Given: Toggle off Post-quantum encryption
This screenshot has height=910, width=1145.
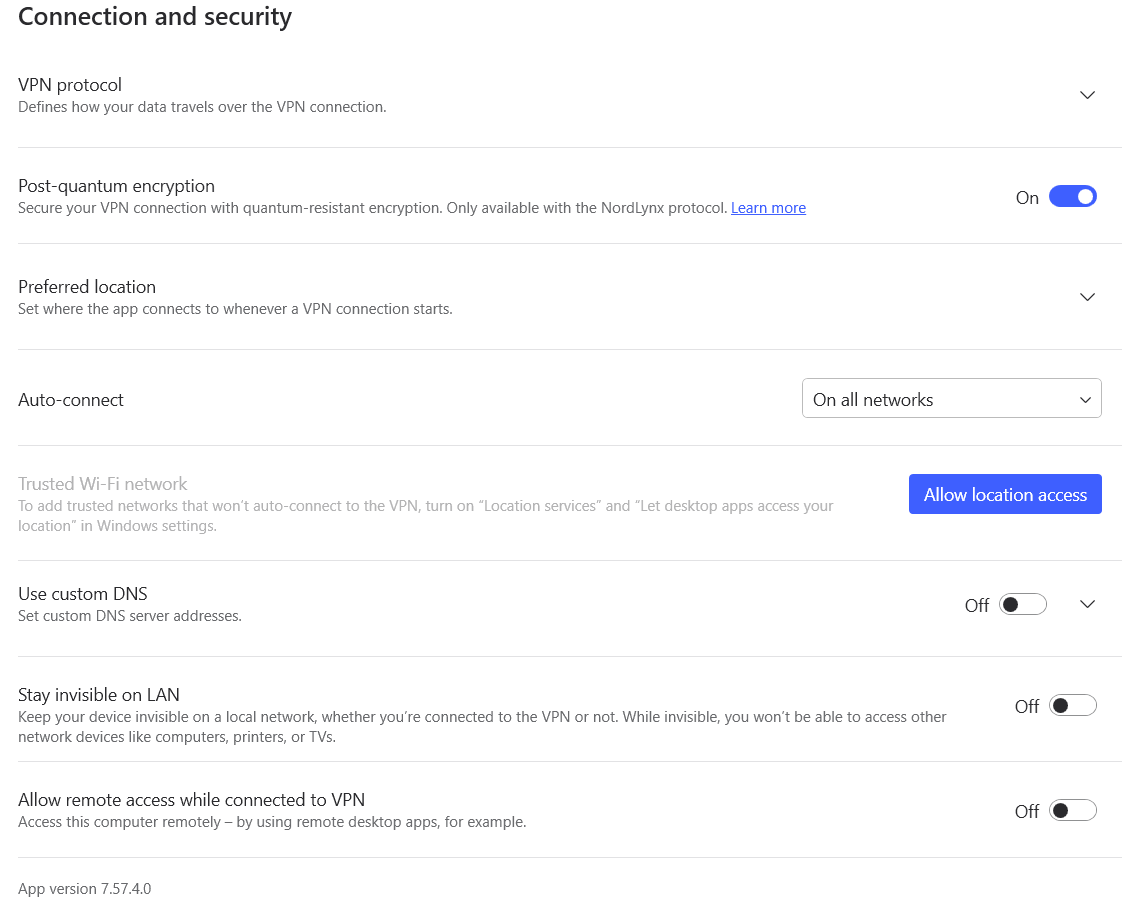Looking at the screenshot, I should click(1072, 196).
